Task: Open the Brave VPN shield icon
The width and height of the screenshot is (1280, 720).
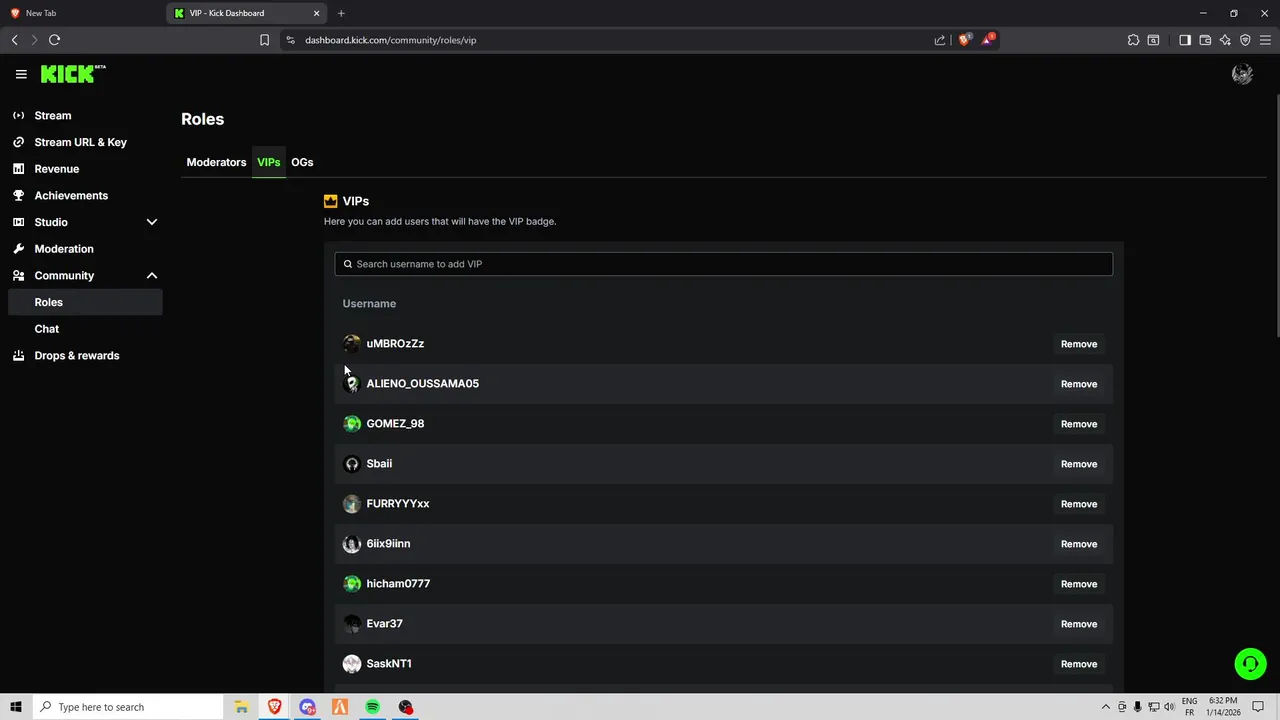Action: pyautogui.click(x=1245, y=40)
